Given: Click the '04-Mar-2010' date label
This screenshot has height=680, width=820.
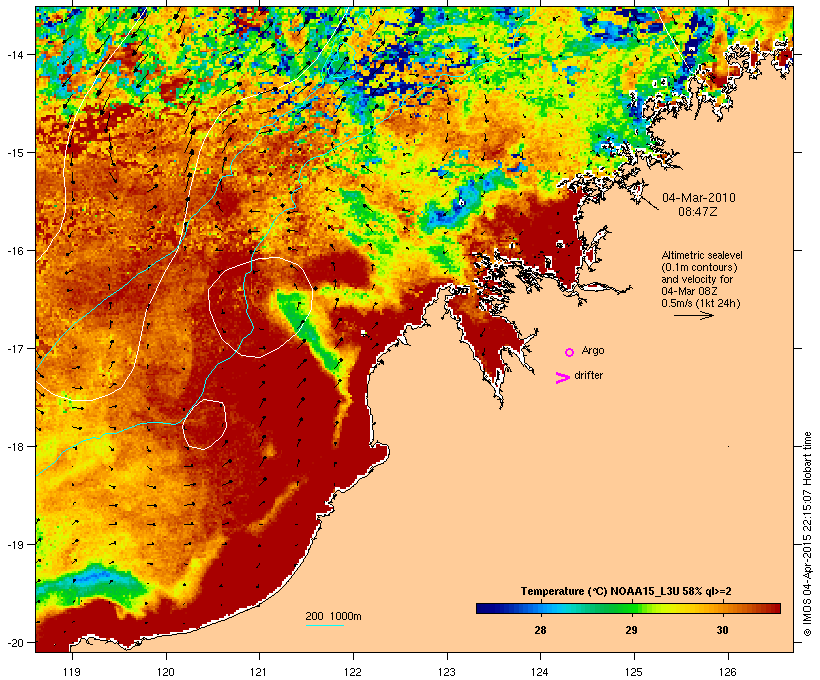Looking at the screenshot, I should click(x=699, y=198).
